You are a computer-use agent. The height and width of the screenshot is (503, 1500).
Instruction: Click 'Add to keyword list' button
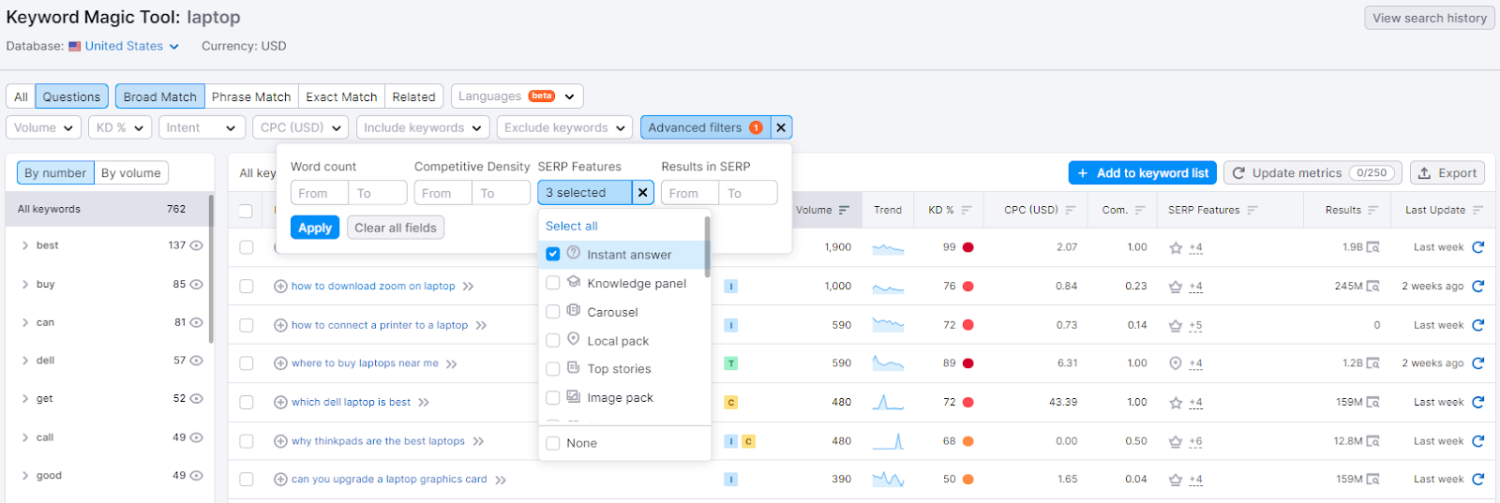point(1142,173)
